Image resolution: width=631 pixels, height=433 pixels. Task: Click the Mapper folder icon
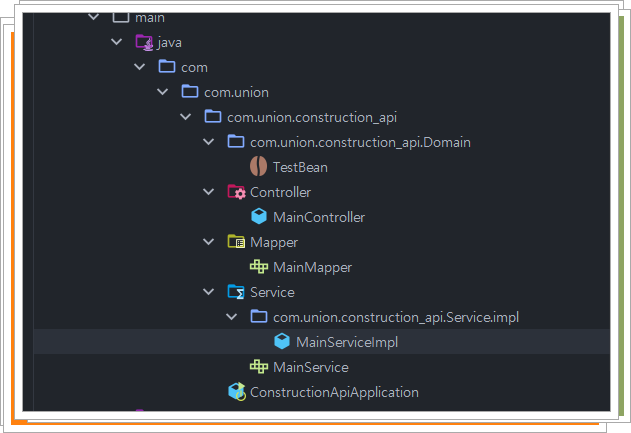tap(236, 241)
